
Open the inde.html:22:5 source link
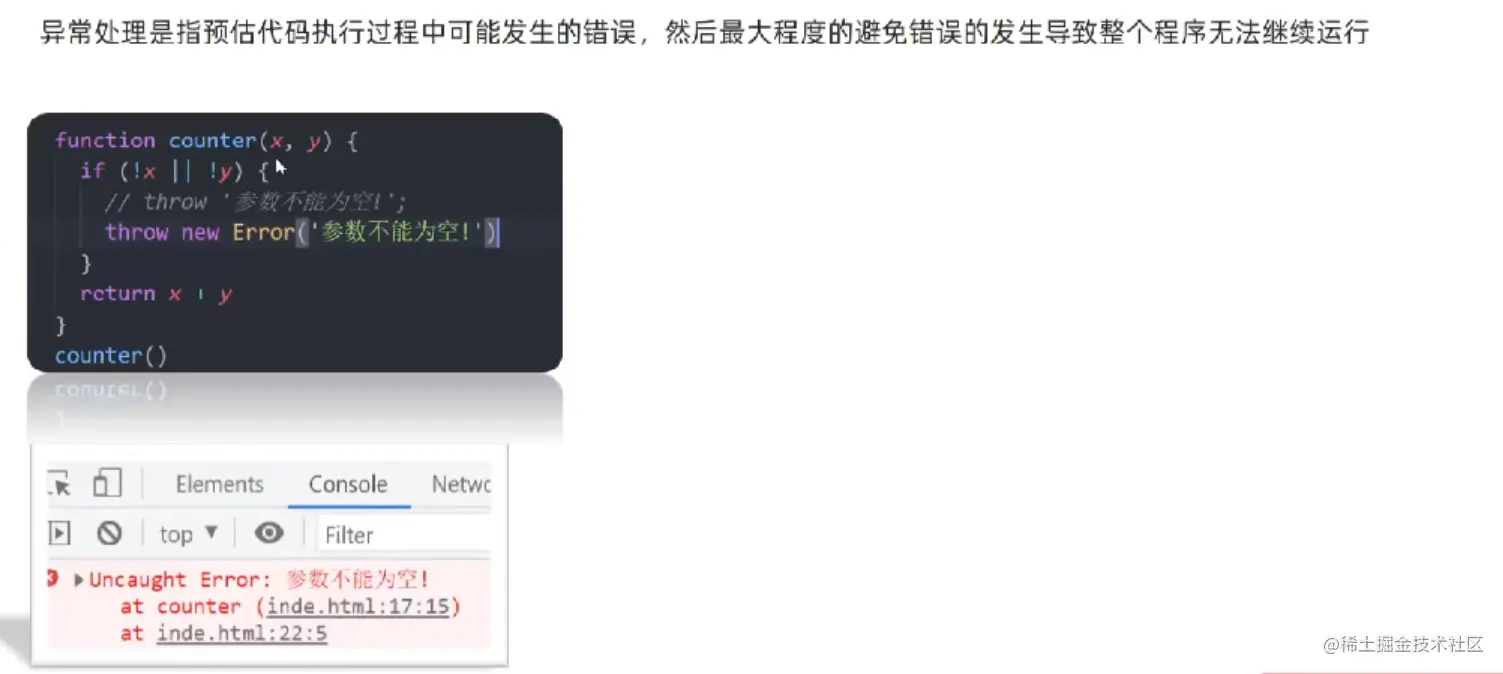click(x=242, y=633)
